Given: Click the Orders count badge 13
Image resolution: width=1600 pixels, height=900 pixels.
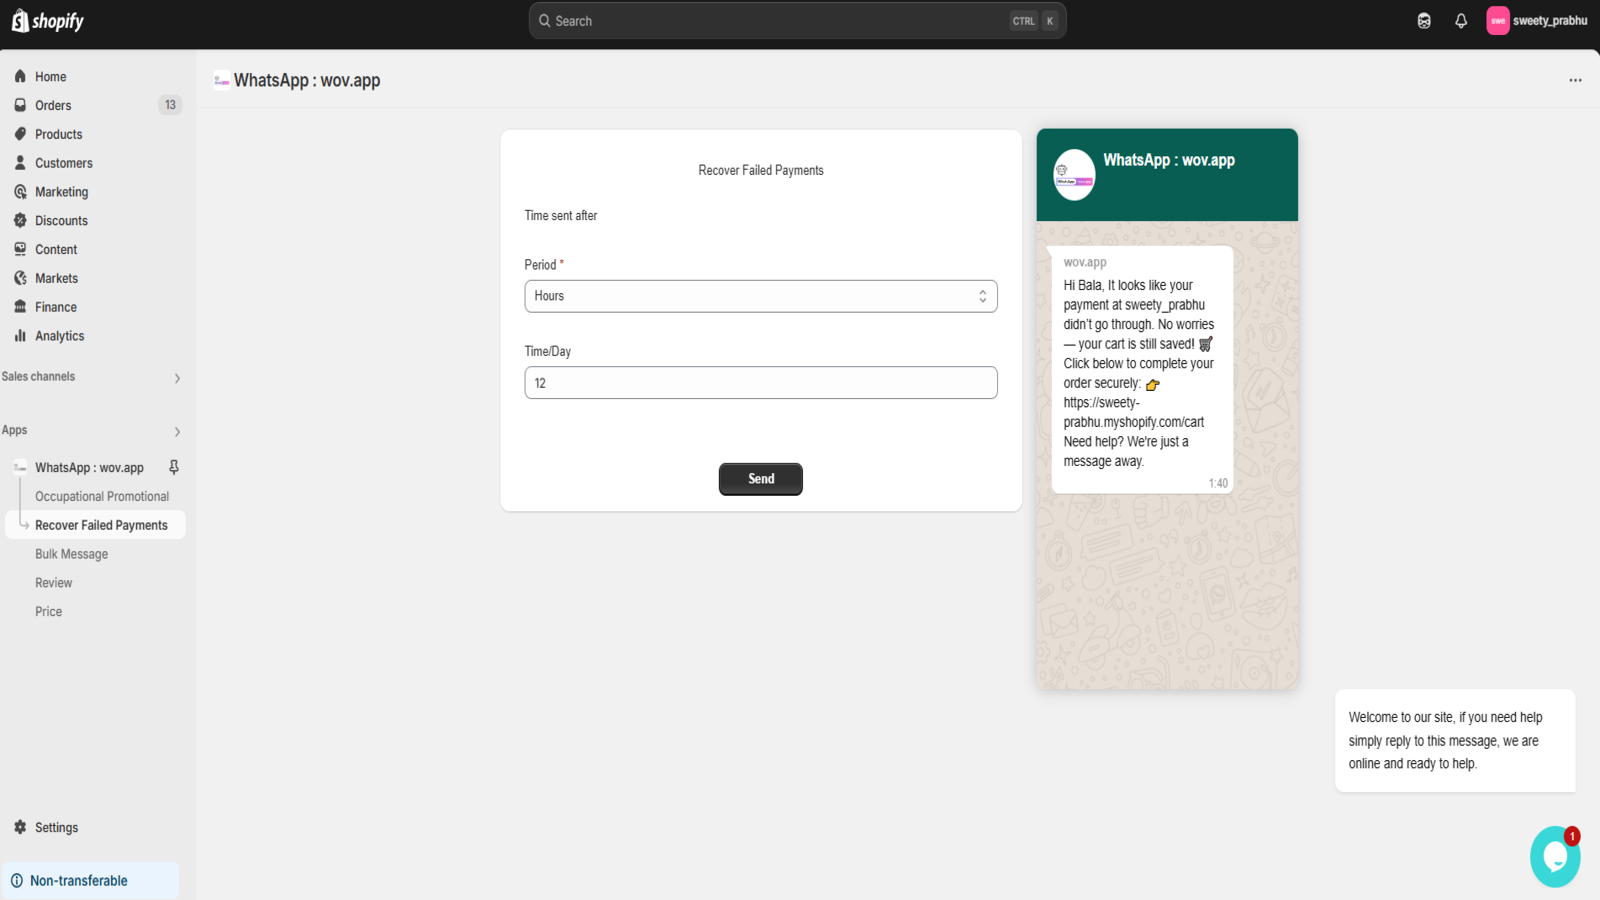Looking at the screenshot, I should 170,105.
